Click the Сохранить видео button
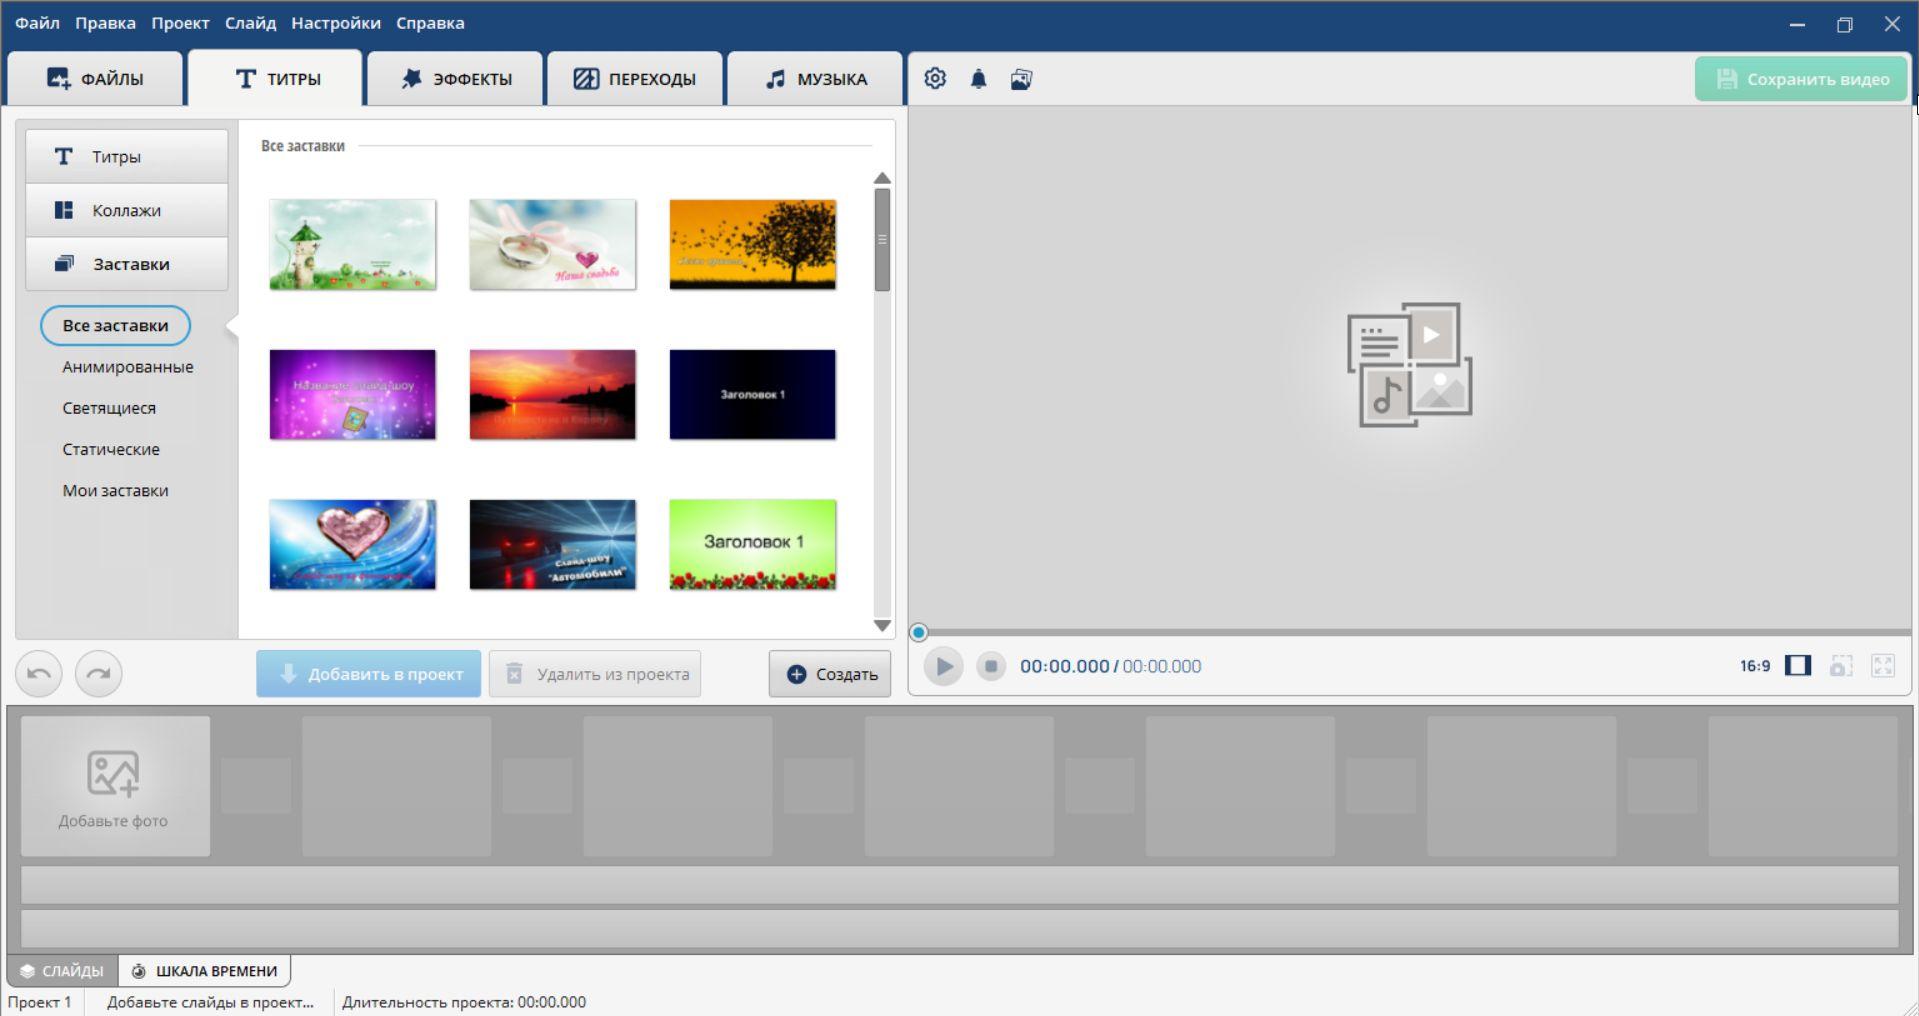The image size is (1919, 1016). coord(1802,79)
